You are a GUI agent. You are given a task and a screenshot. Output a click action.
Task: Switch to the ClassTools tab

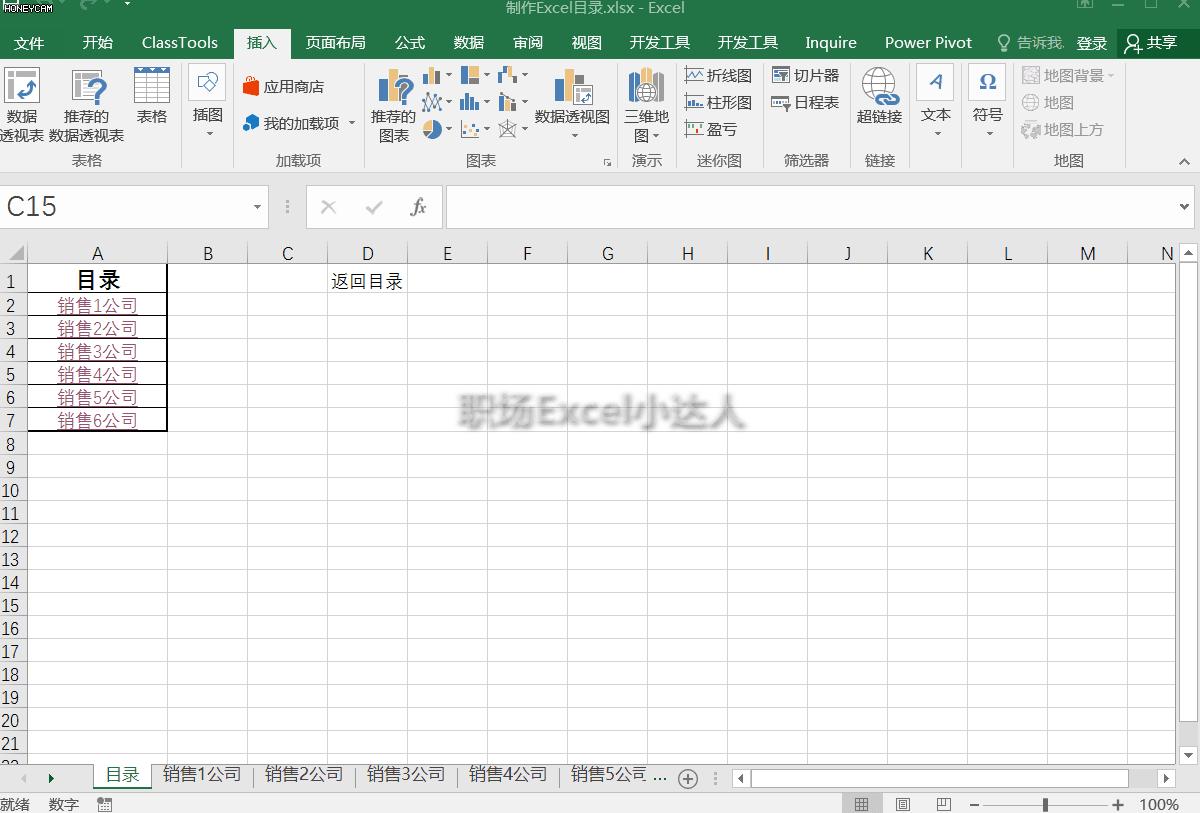click(180, 43)
